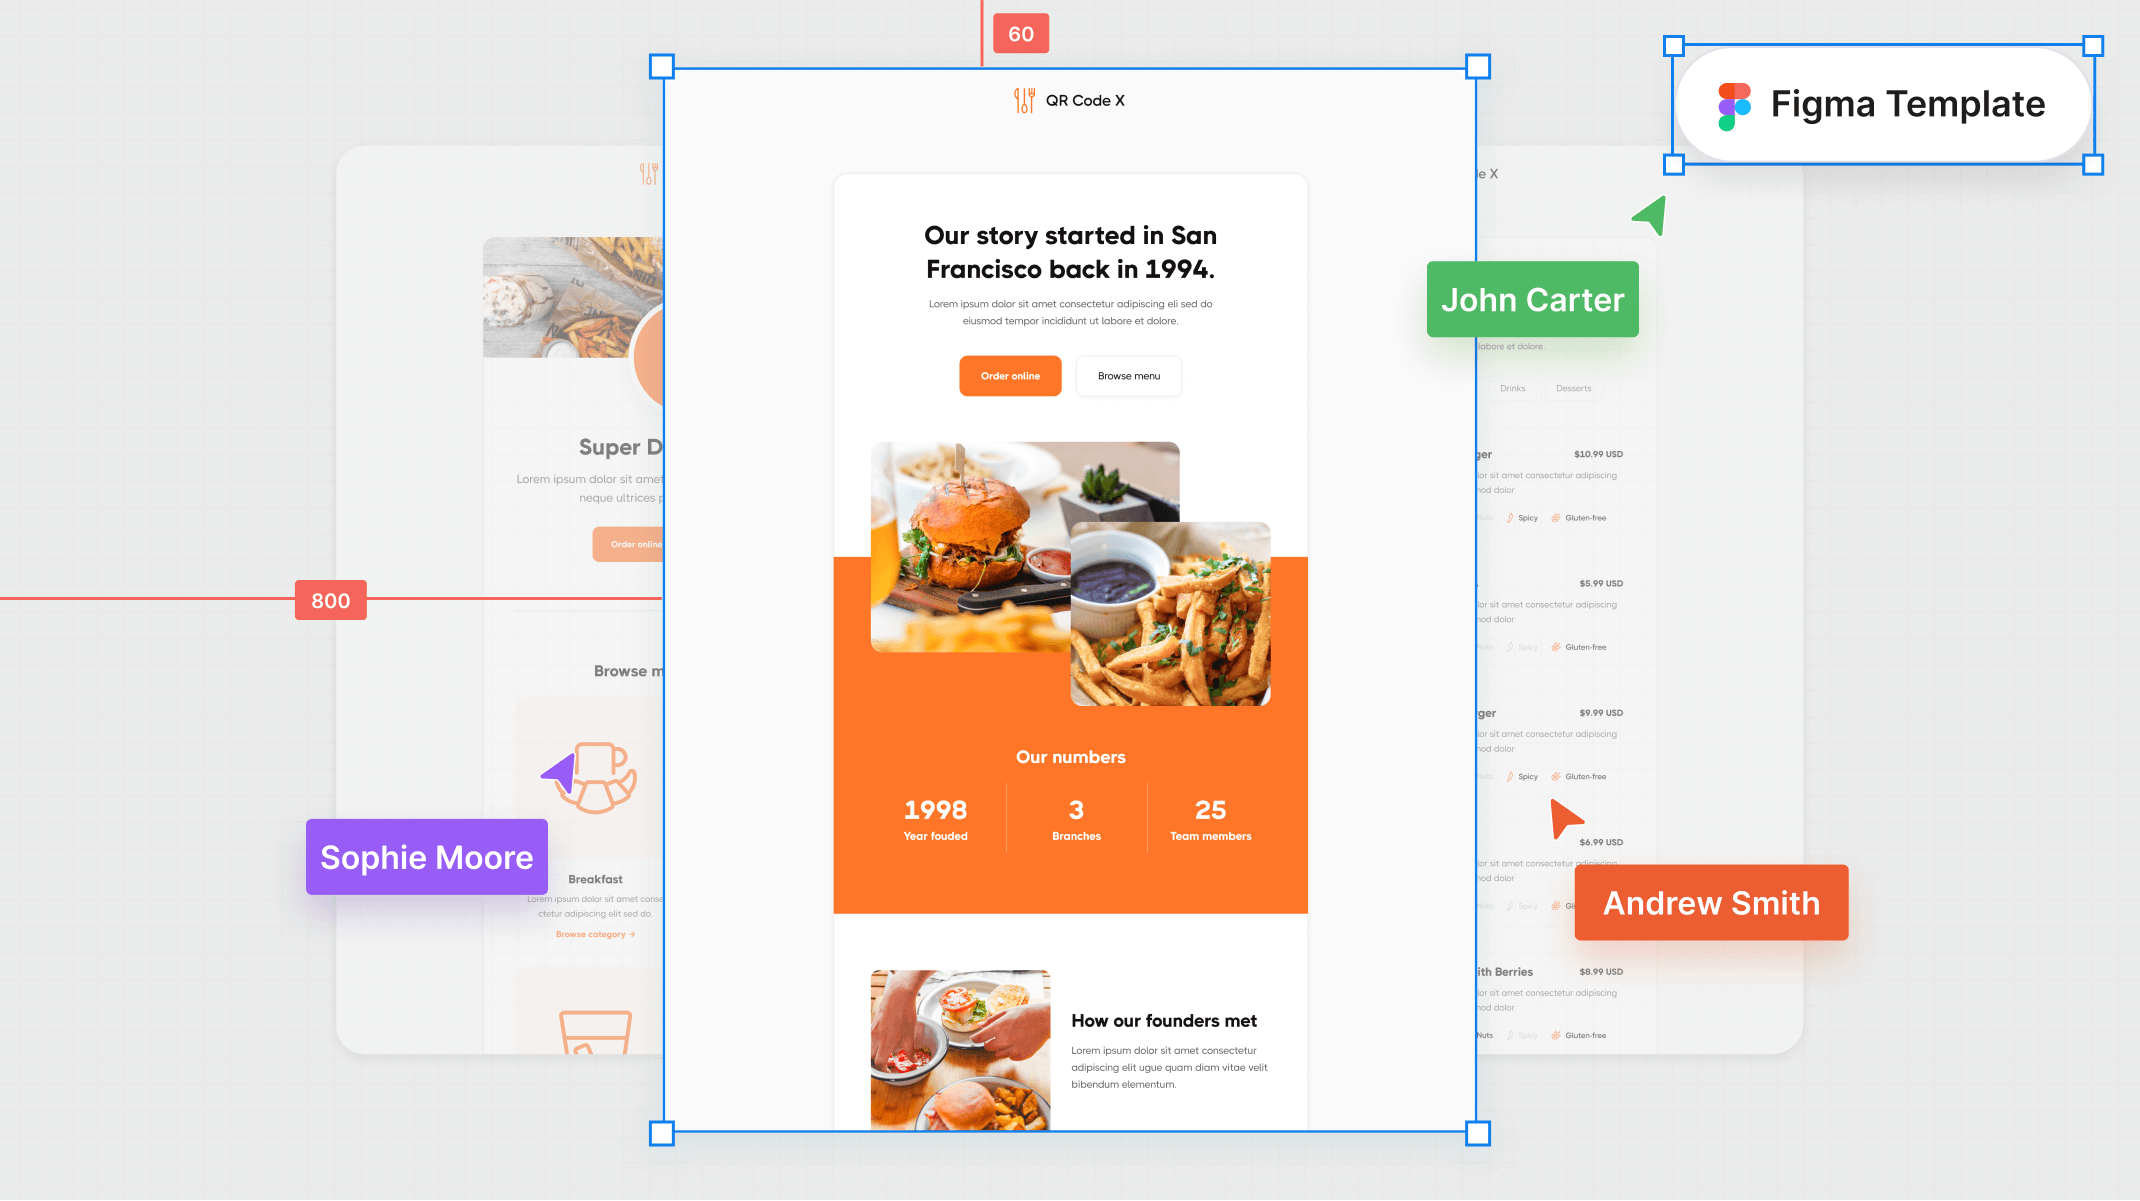Toggle visibility of Andrew Smith collaborator label
This screenshot has width=2140, height=1201.
[x=1711, y=901]
